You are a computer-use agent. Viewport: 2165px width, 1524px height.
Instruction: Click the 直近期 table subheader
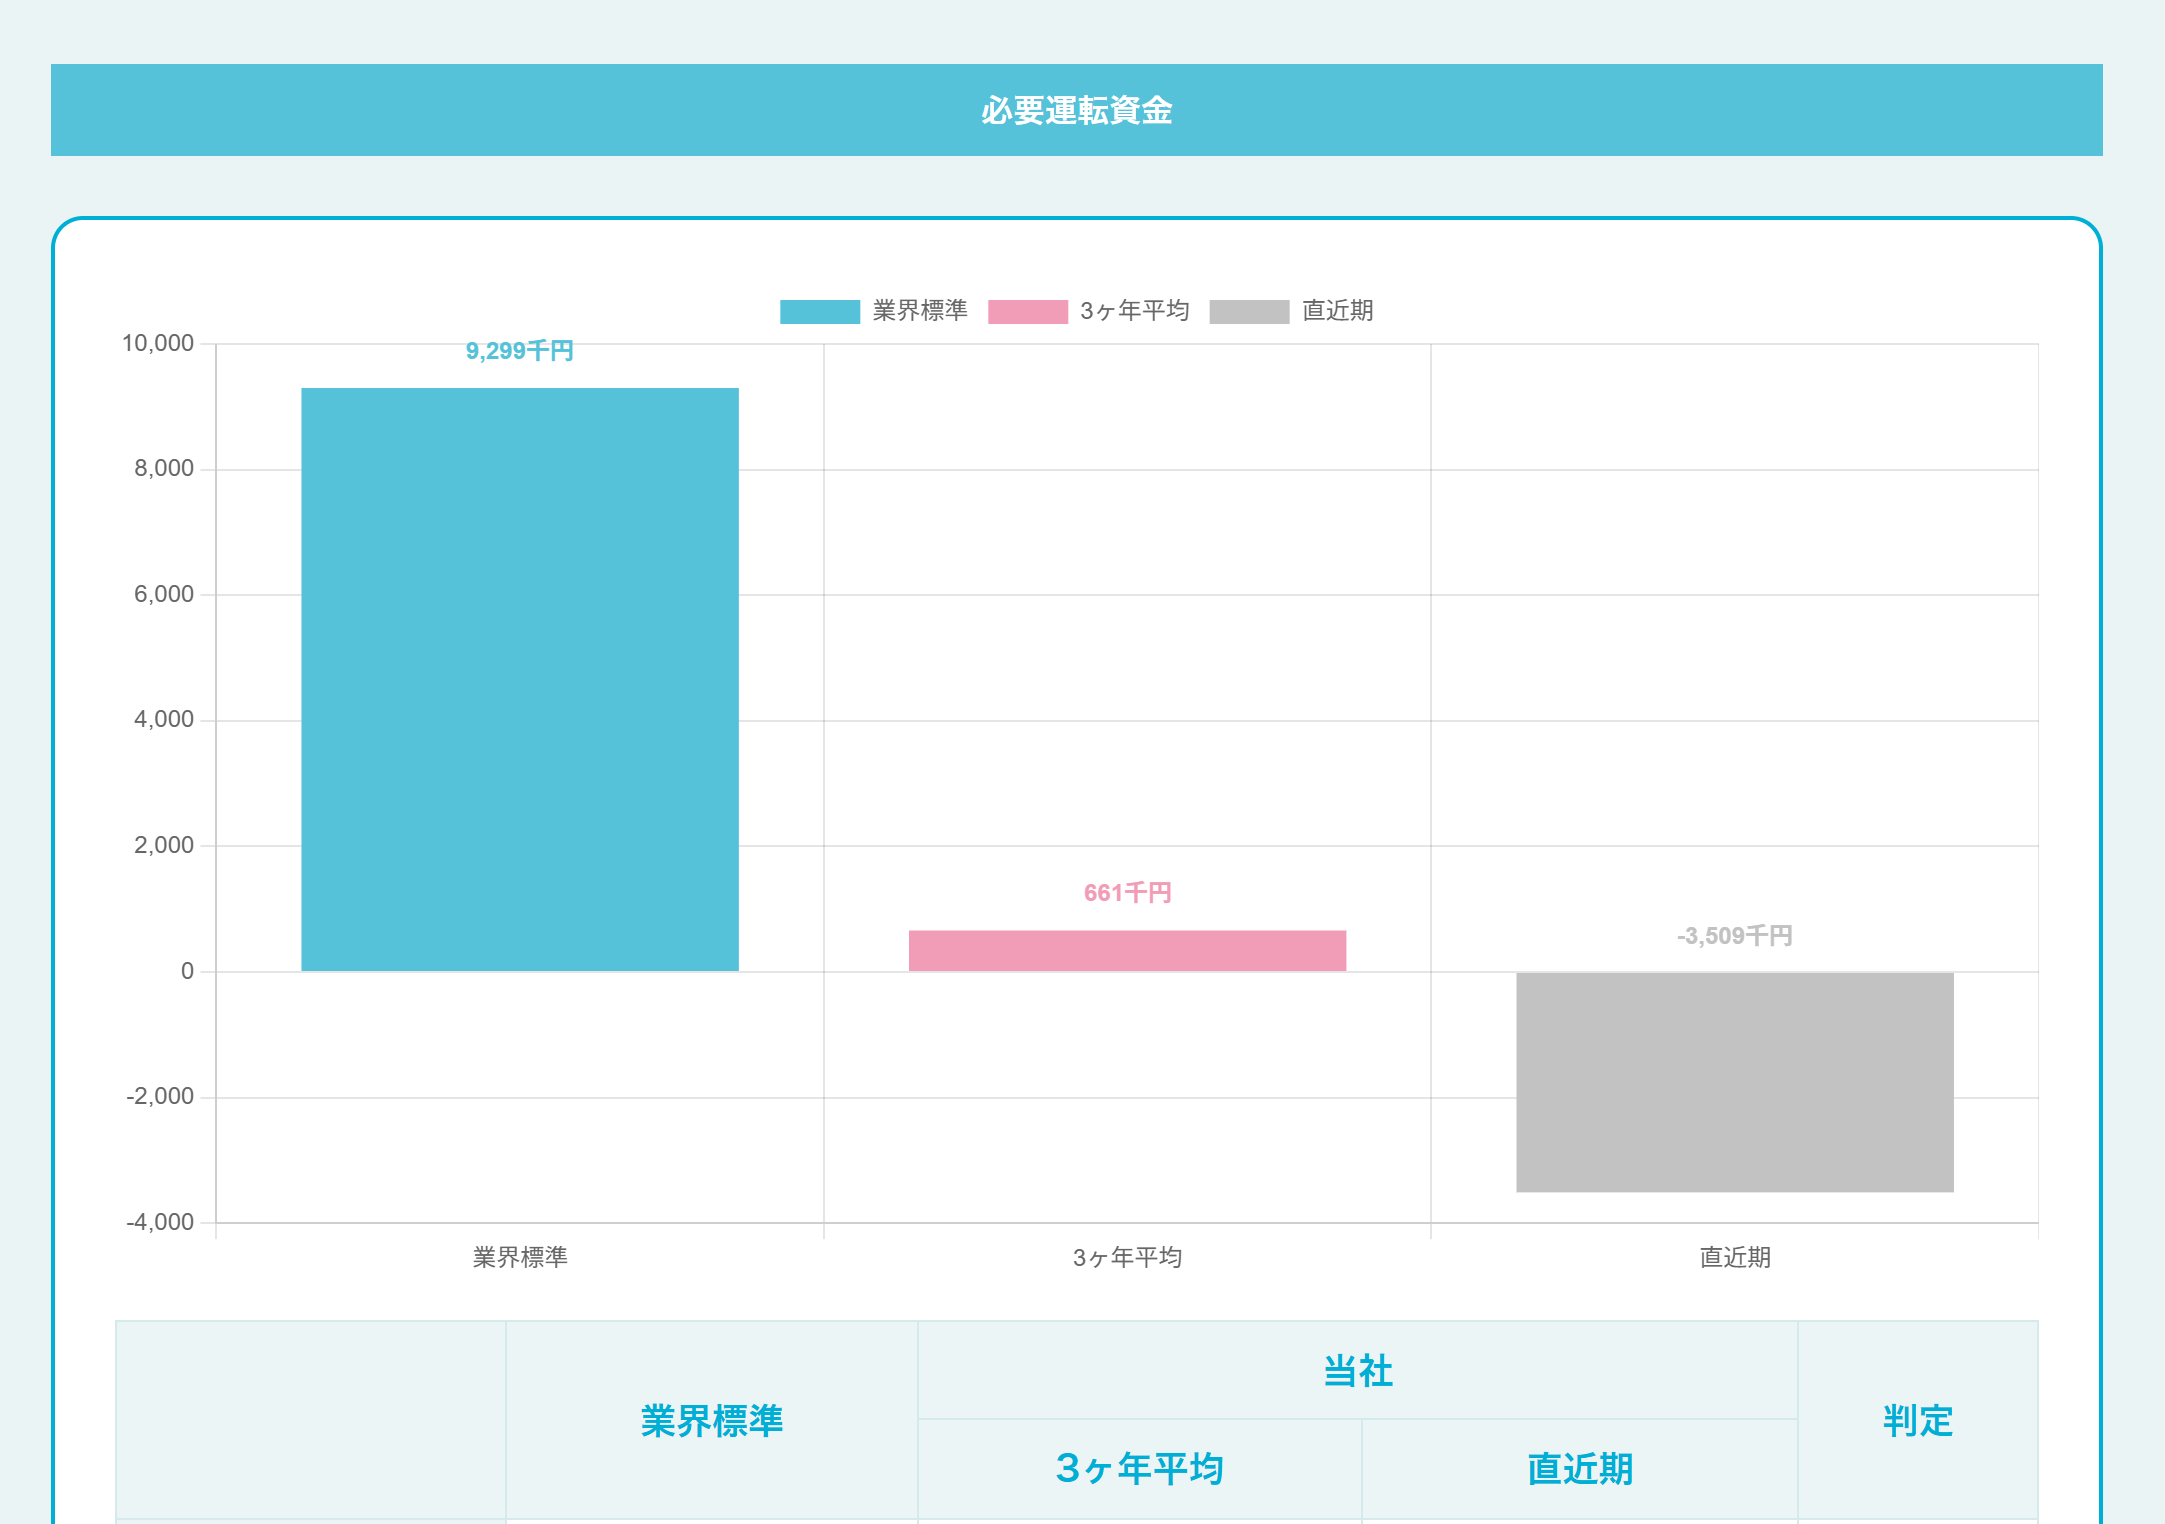(1579, 1468)
